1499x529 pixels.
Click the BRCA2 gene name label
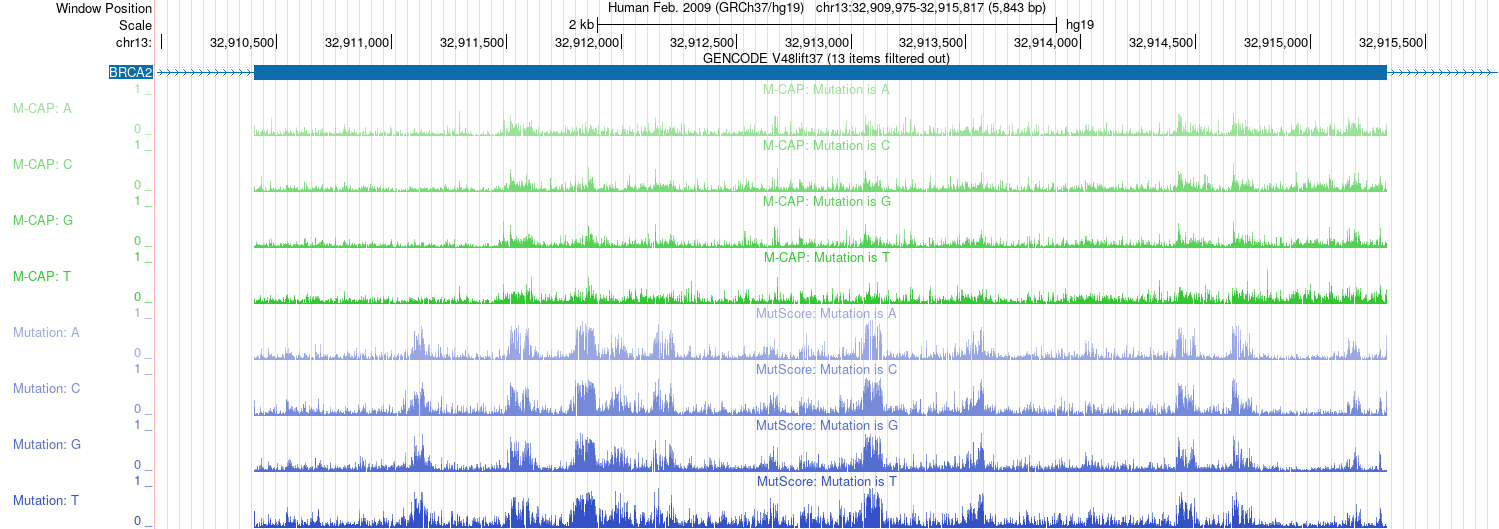coord(131,72)
